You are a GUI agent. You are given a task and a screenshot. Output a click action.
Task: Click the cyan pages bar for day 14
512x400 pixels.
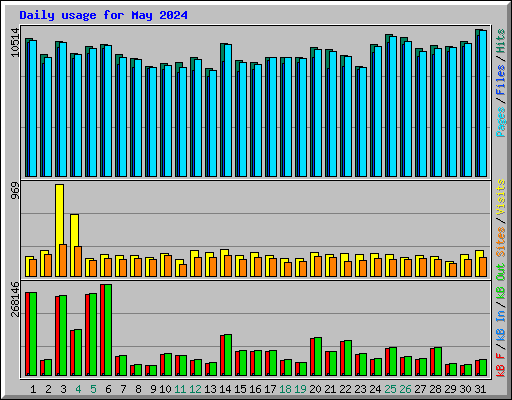tap(228, 110)
